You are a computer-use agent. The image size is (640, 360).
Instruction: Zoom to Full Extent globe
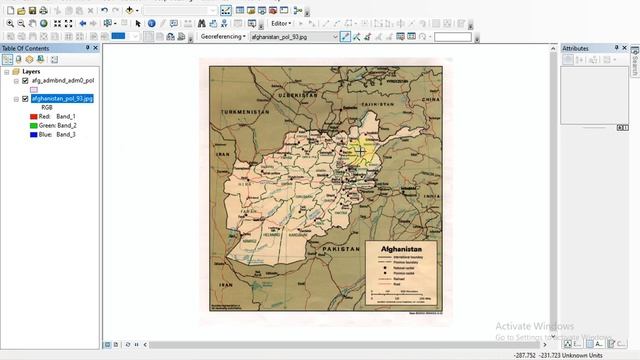pos(44,24)
